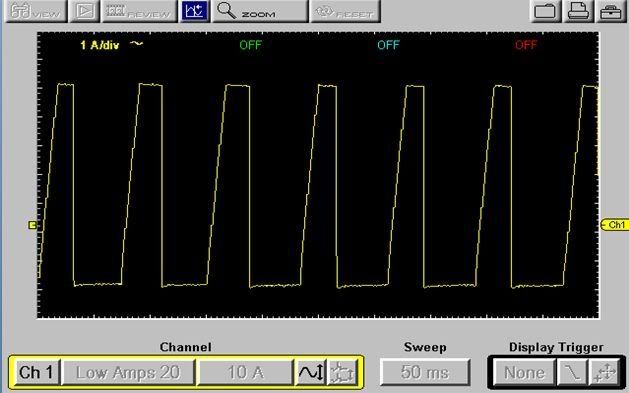The width and height of the screenshot is (629, 393).
Task: Click the green OFF channel label
Action: [250, 45]
